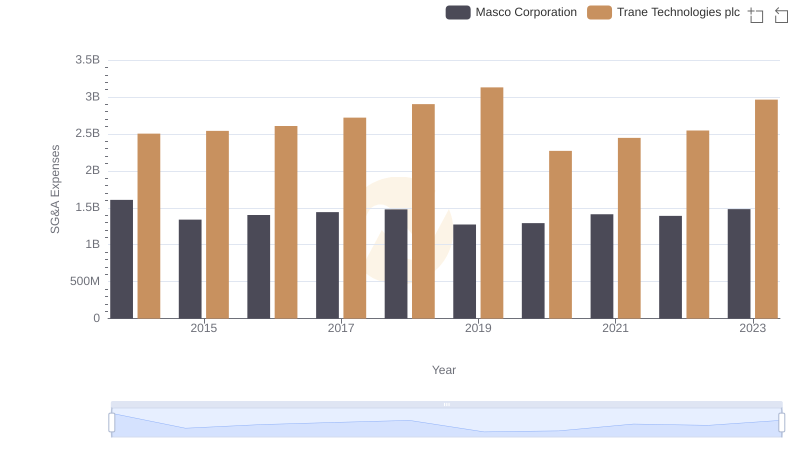Click Masco Corporation bar for 2015
The height and width of the screenshot is (461, 800).
[190, 269]
